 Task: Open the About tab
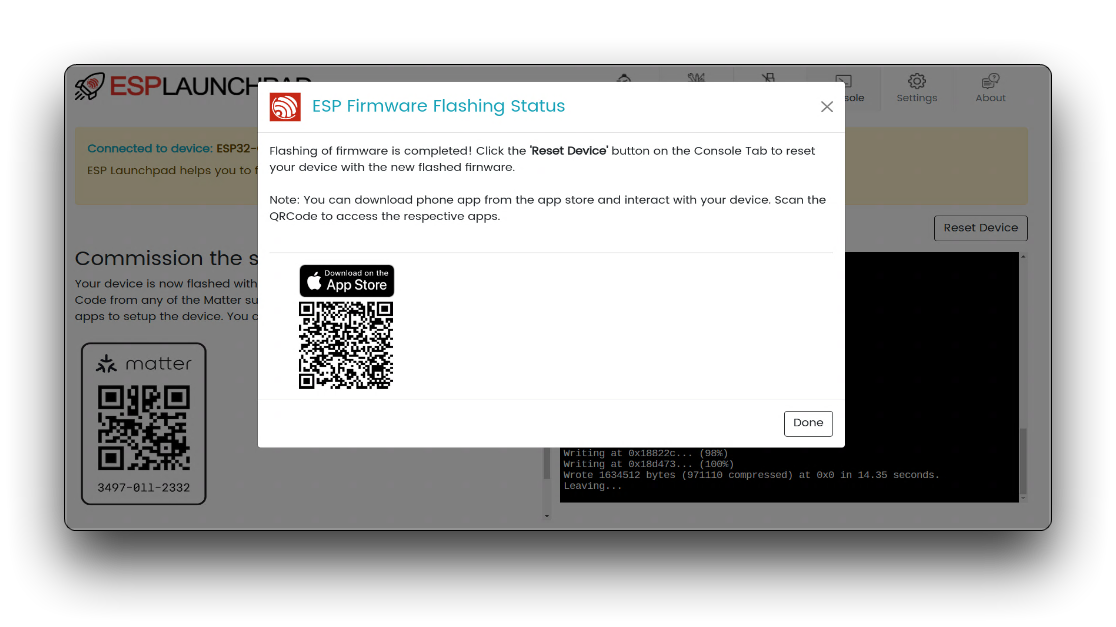coord(990,88)
